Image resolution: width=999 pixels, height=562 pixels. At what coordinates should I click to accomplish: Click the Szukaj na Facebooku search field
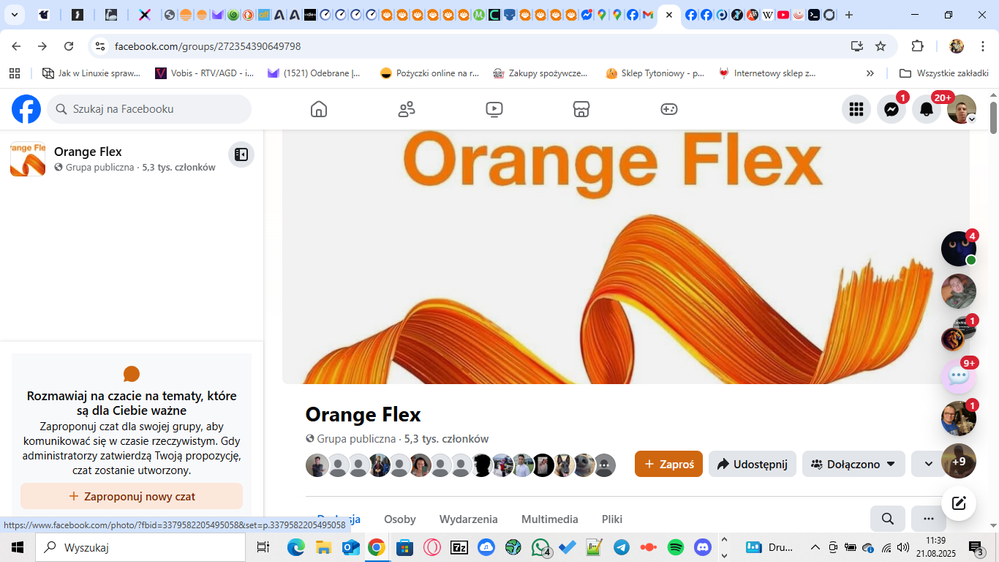[149, 109]
